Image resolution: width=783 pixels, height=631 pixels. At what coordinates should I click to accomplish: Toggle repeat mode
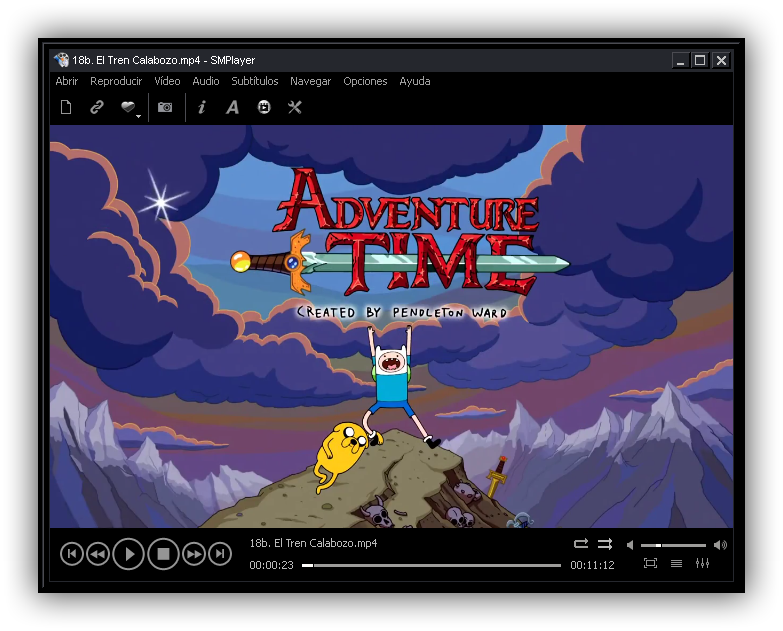[581, 544]
